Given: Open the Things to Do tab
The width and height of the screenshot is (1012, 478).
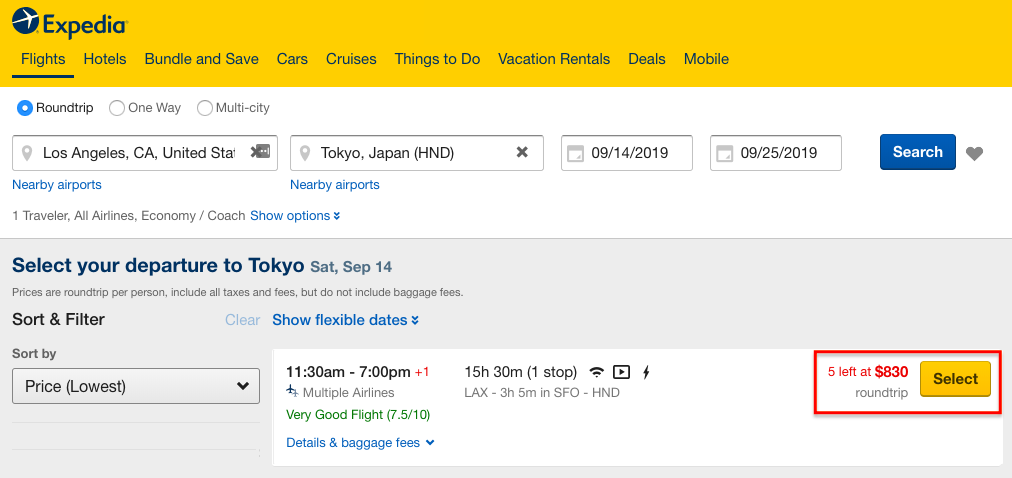Looking at the screenshot, I should tap(438, 59).
